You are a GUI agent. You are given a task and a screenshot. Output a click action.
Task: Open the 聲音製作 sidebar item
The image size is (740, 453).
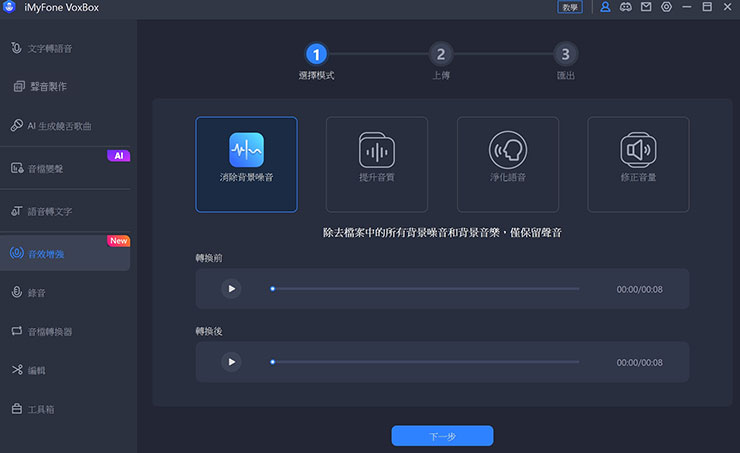coord(65,86)
